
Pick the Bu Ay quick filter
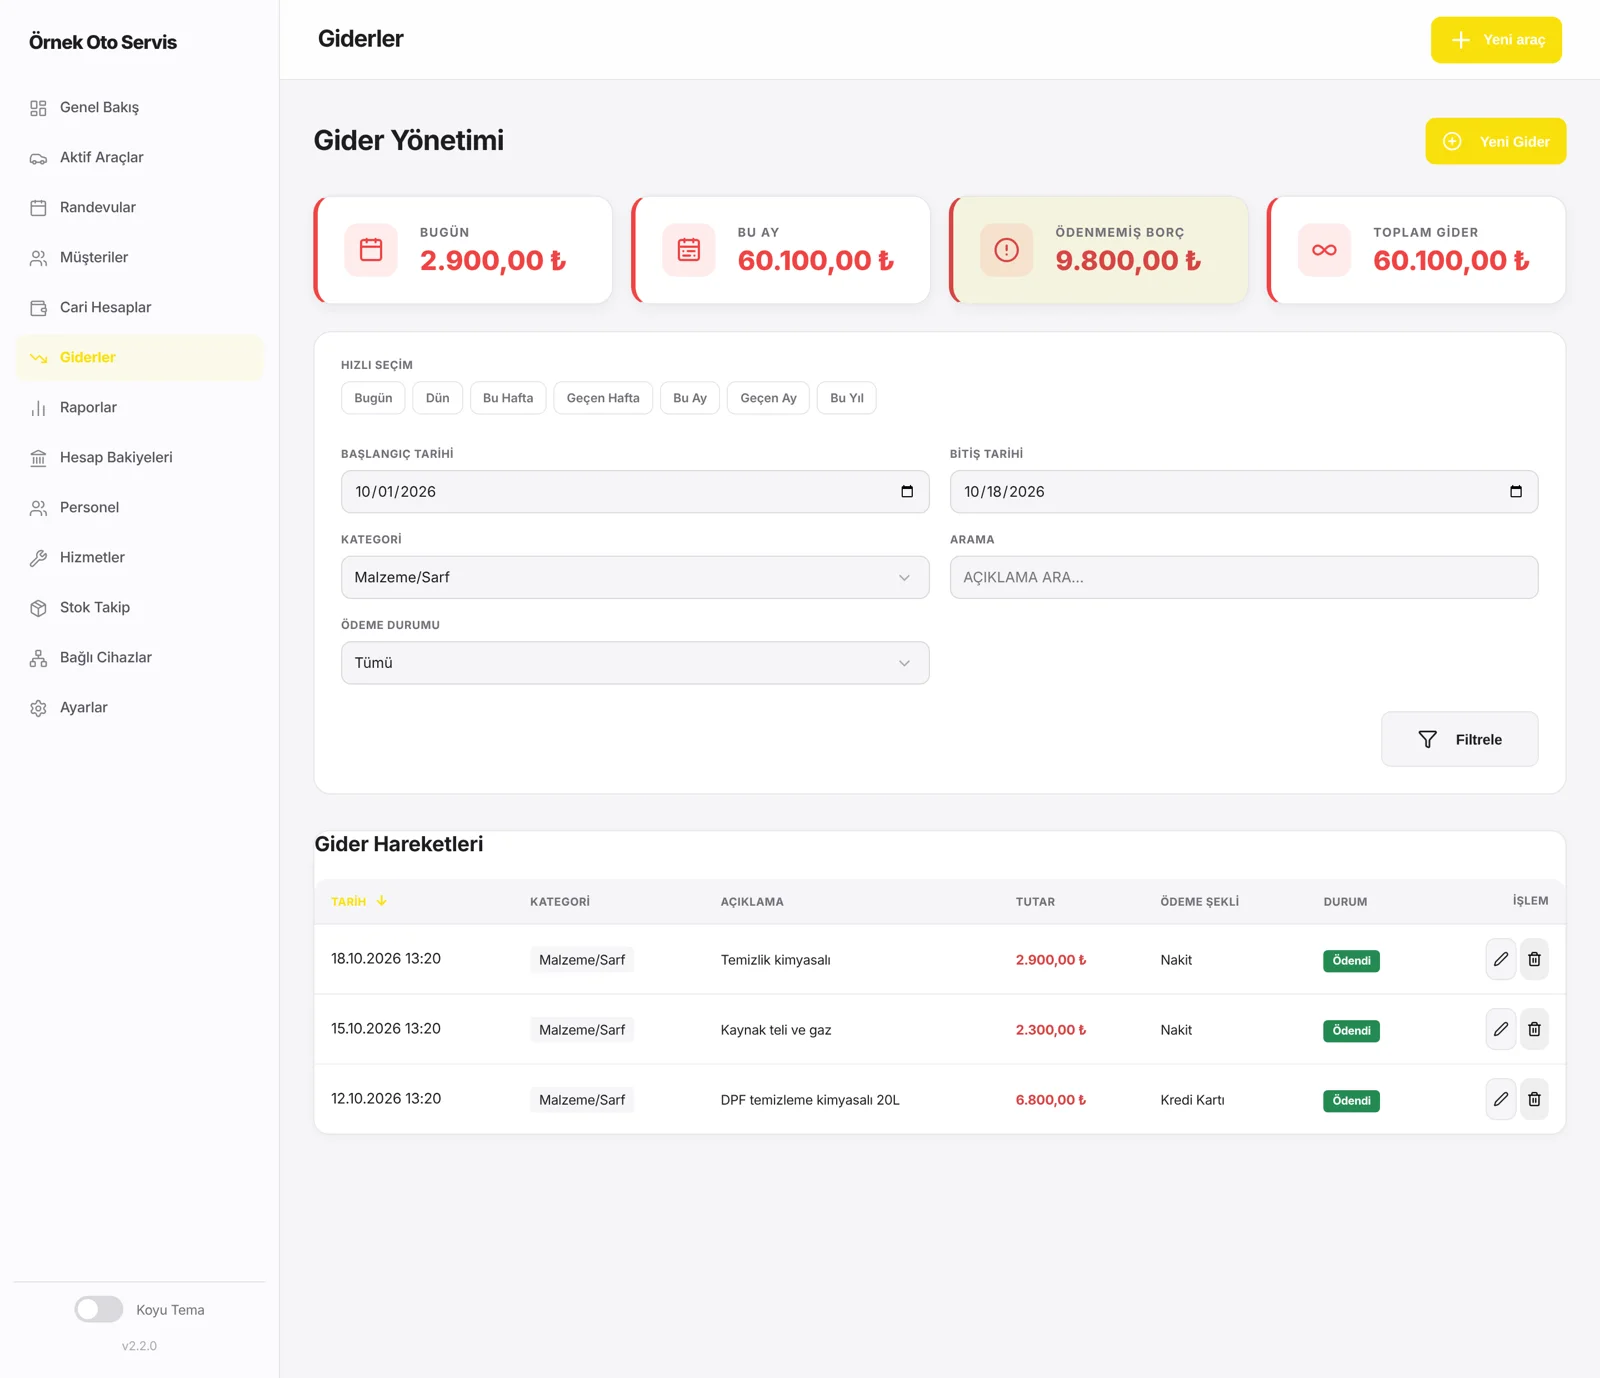tap(690, 398)
